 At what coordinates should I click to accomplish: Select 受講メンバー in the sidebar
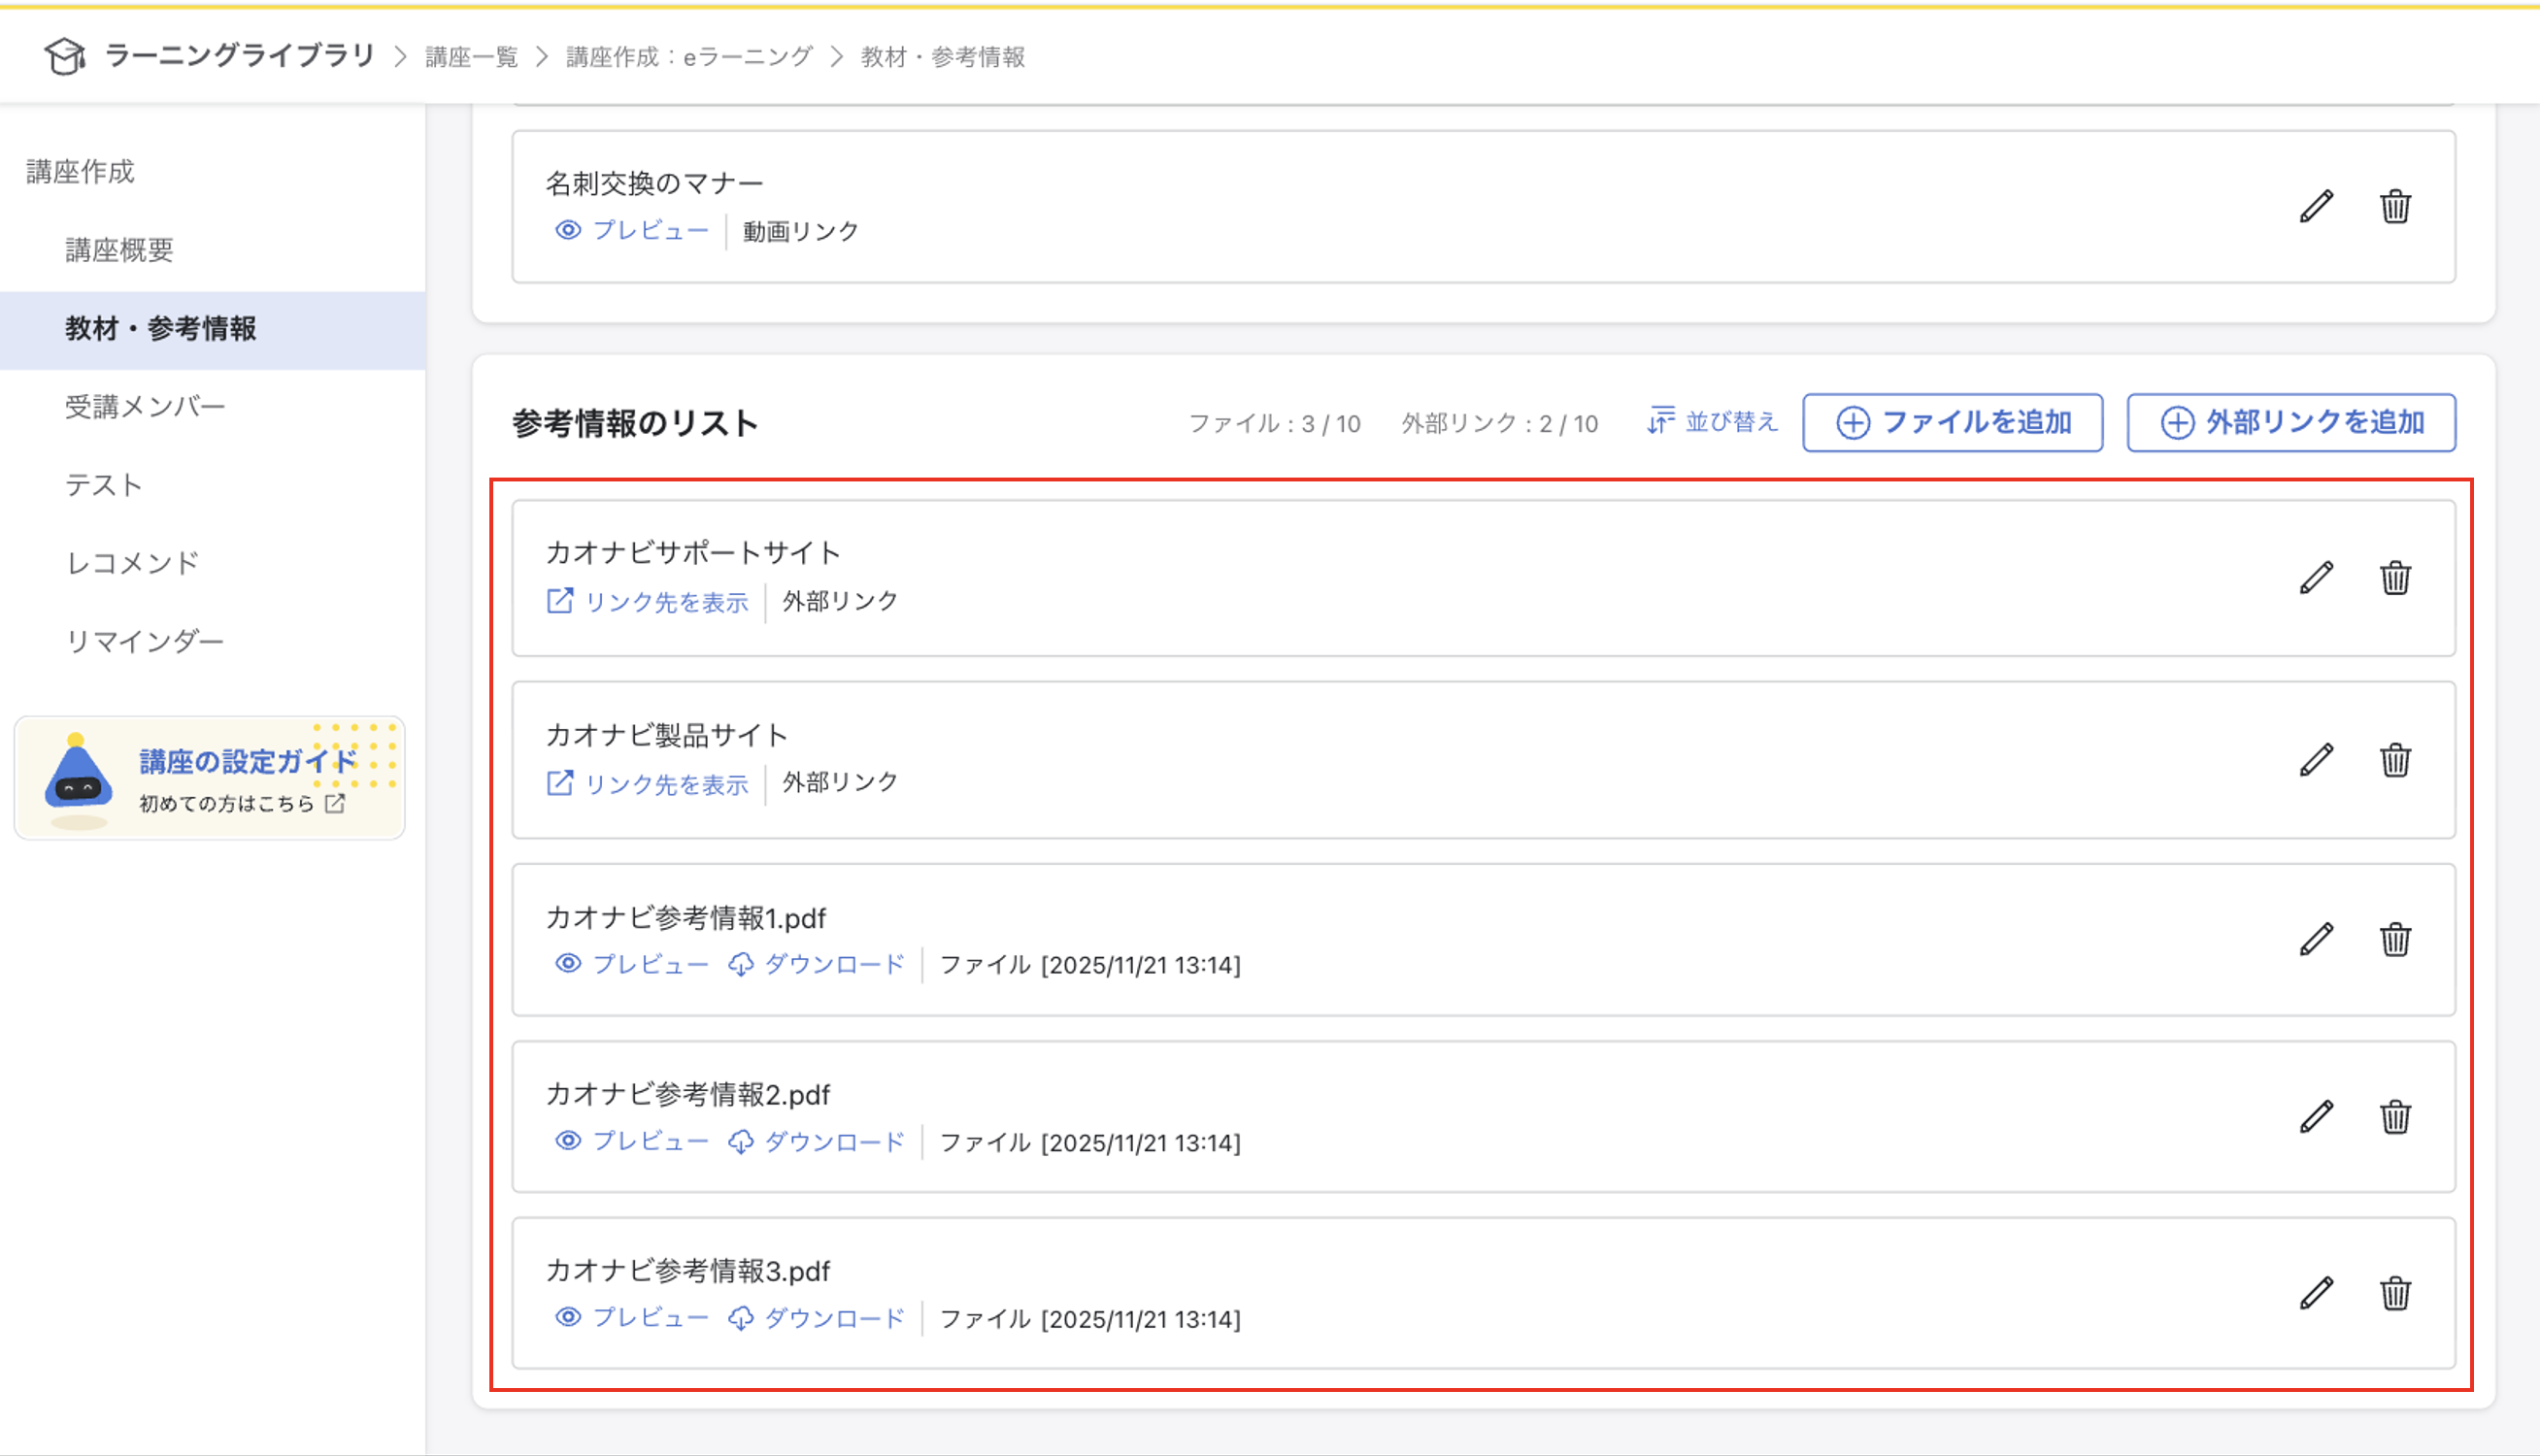[146, 406]
